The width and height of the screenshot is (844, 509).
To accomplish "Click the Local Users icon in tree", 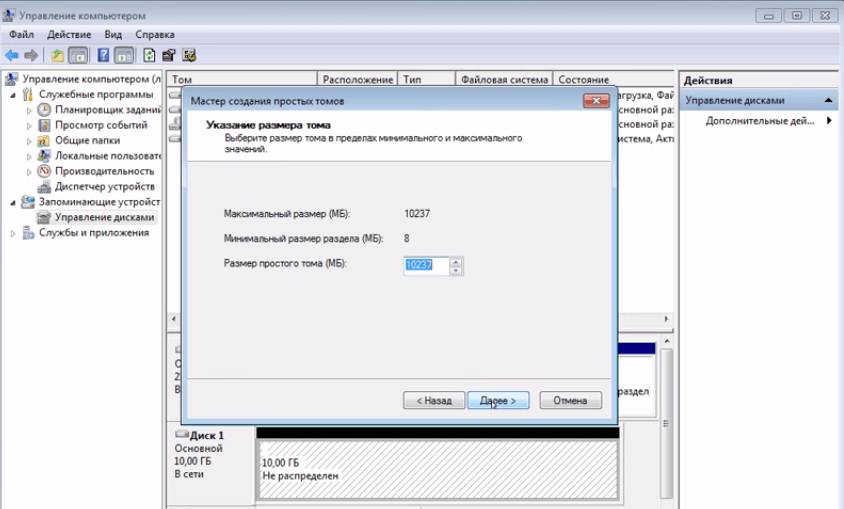I will click(x=44, y=156).
